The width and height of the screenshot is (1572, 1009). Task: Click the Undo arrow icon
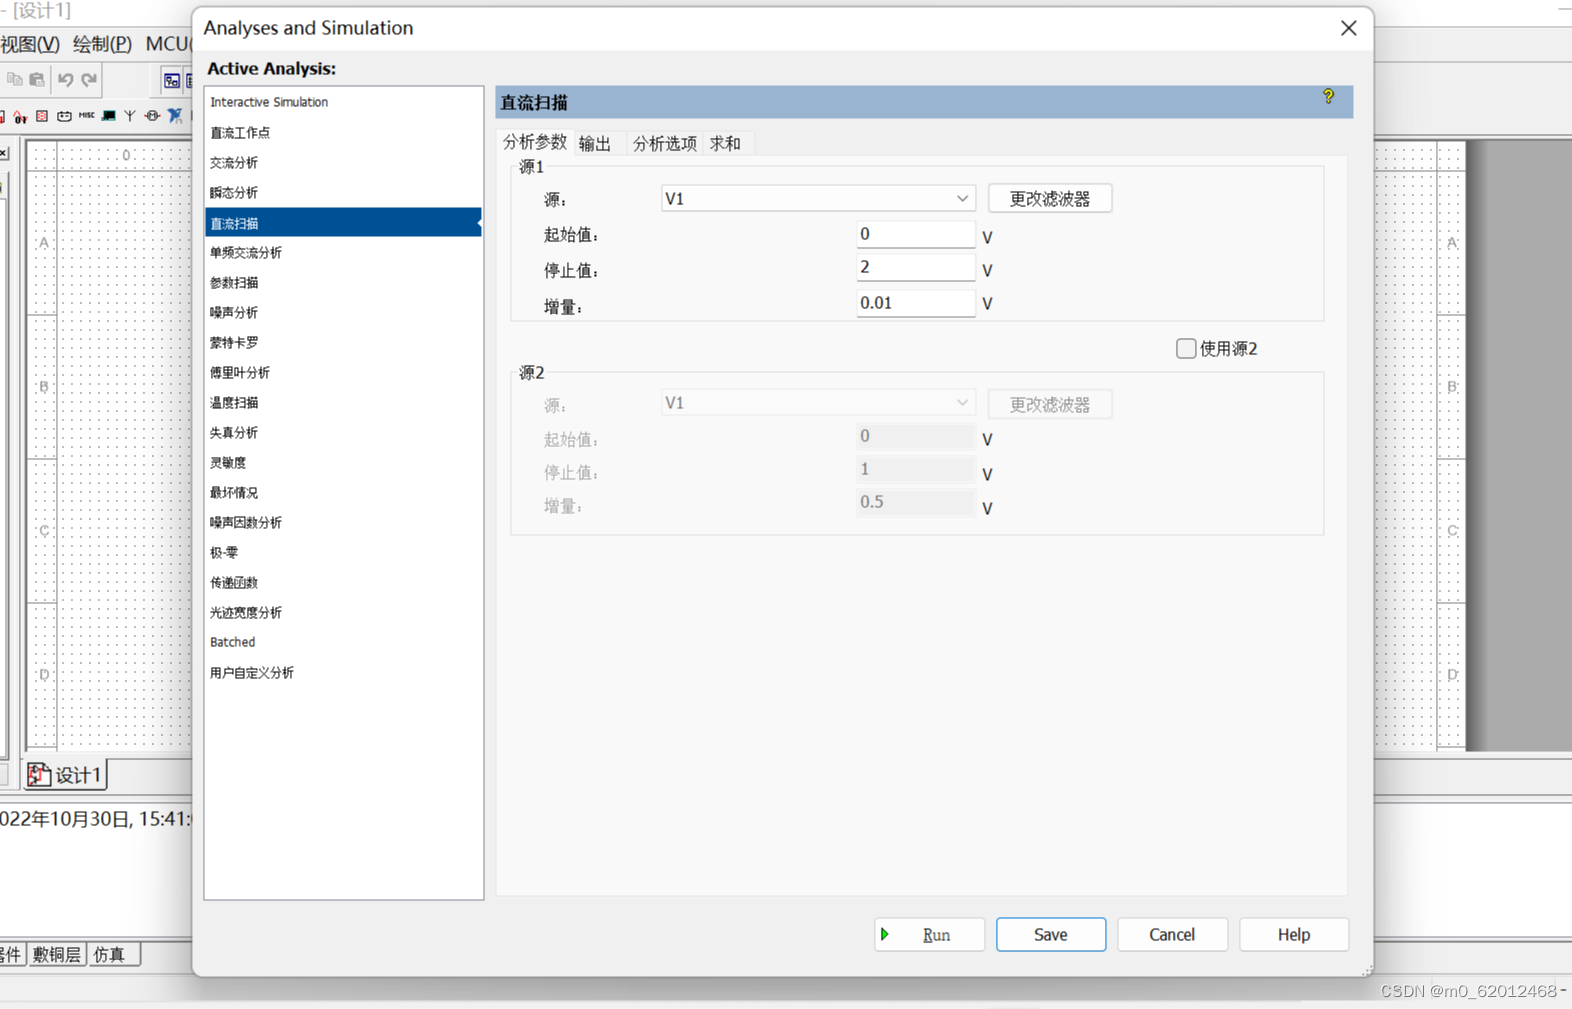[65, 79]
